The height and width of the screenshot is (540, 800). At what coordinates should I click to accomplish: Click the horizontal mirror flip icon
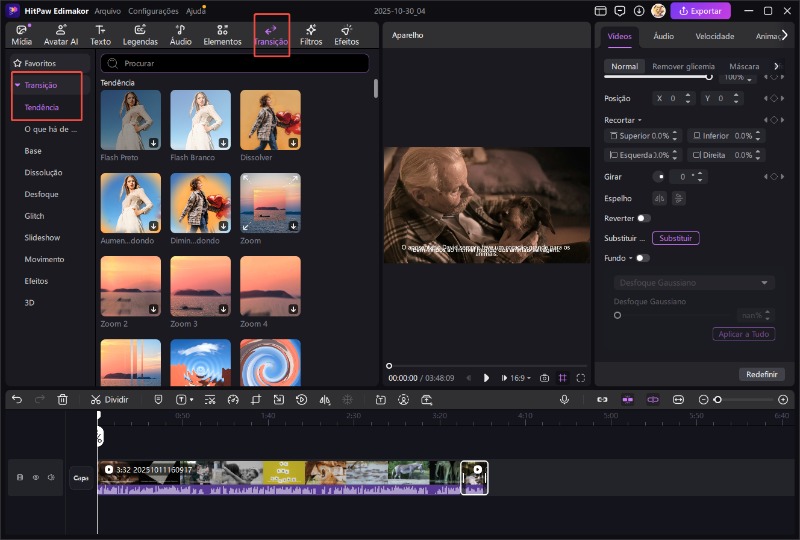click(x=659, y=198)
